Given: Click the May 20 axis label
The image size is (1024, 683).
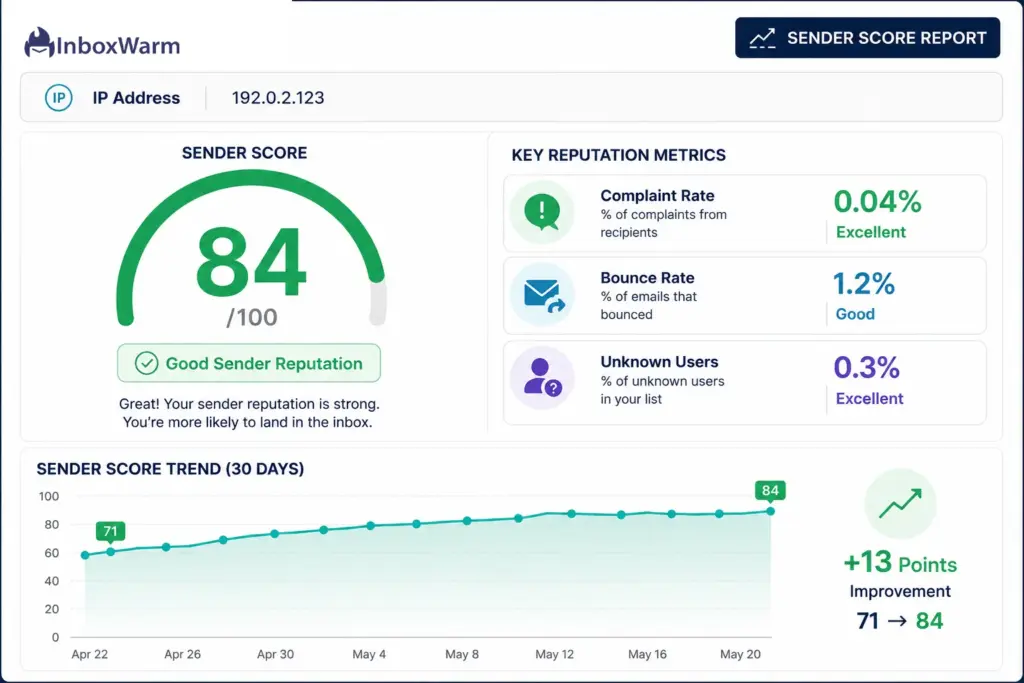Looking at the screenshot, I should (740, 654).
